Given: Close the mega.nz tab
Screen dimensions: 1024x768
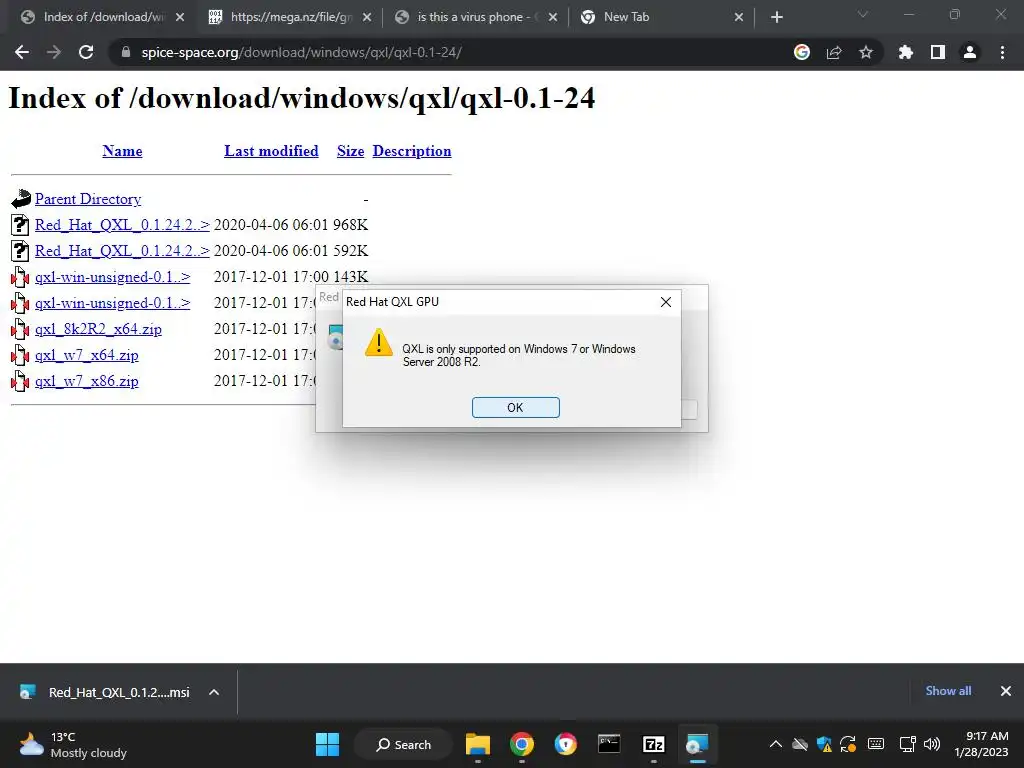Looking at the screenshot, I should (367, 17).
